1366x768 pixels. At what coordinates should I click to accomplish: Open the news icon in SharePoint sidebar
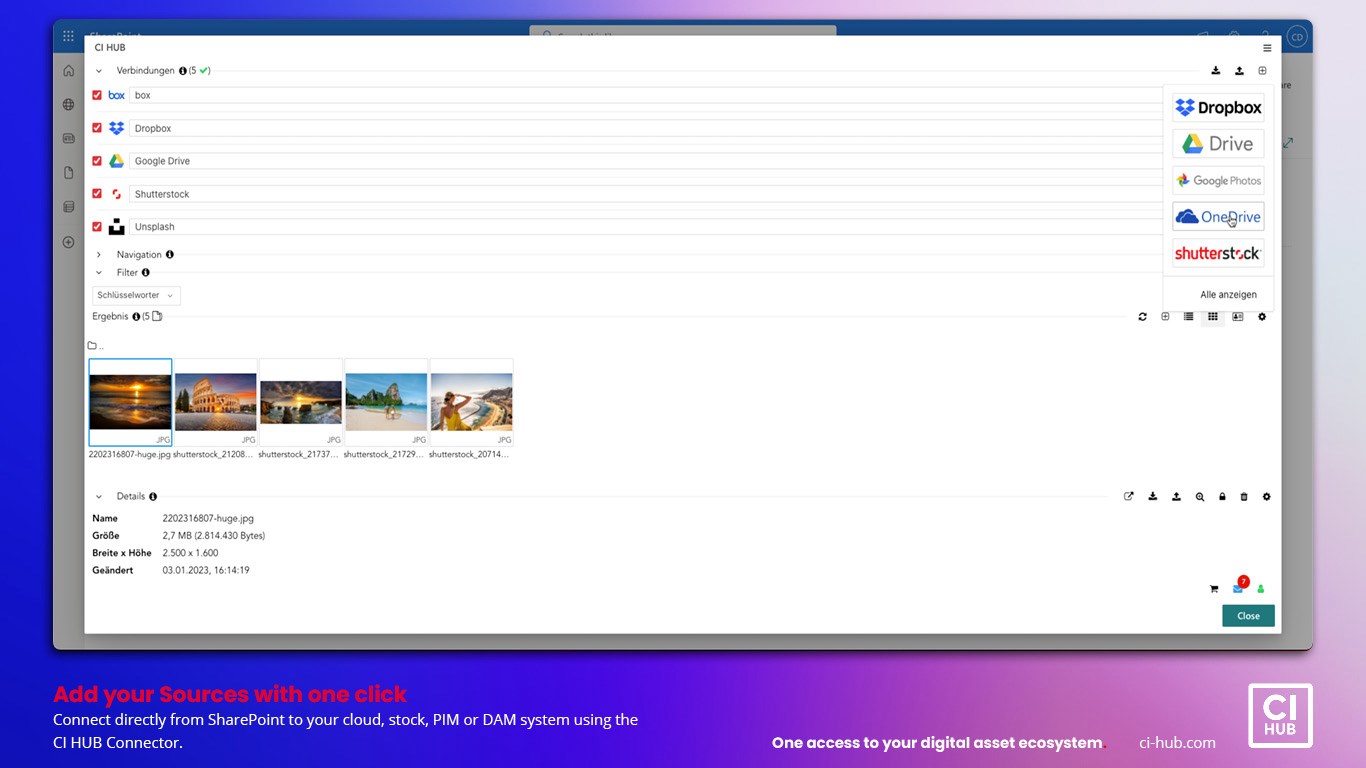pos(69,139)
